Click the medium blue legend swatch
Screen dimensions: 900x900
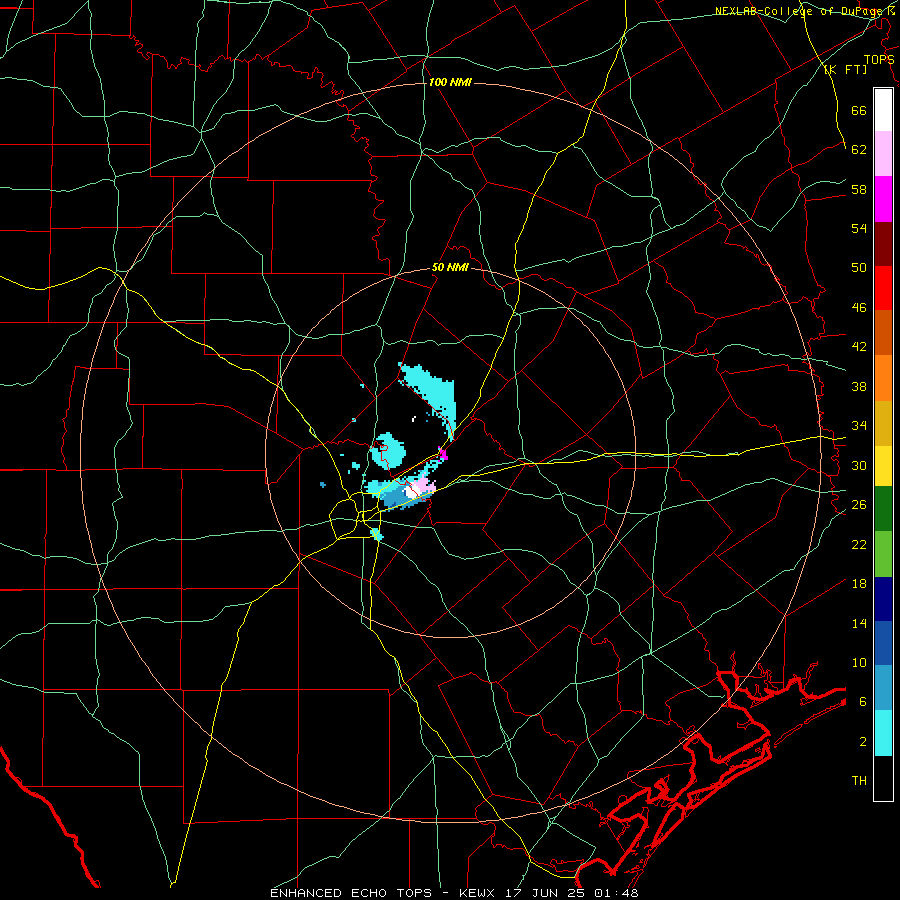(x=883, y=643)
